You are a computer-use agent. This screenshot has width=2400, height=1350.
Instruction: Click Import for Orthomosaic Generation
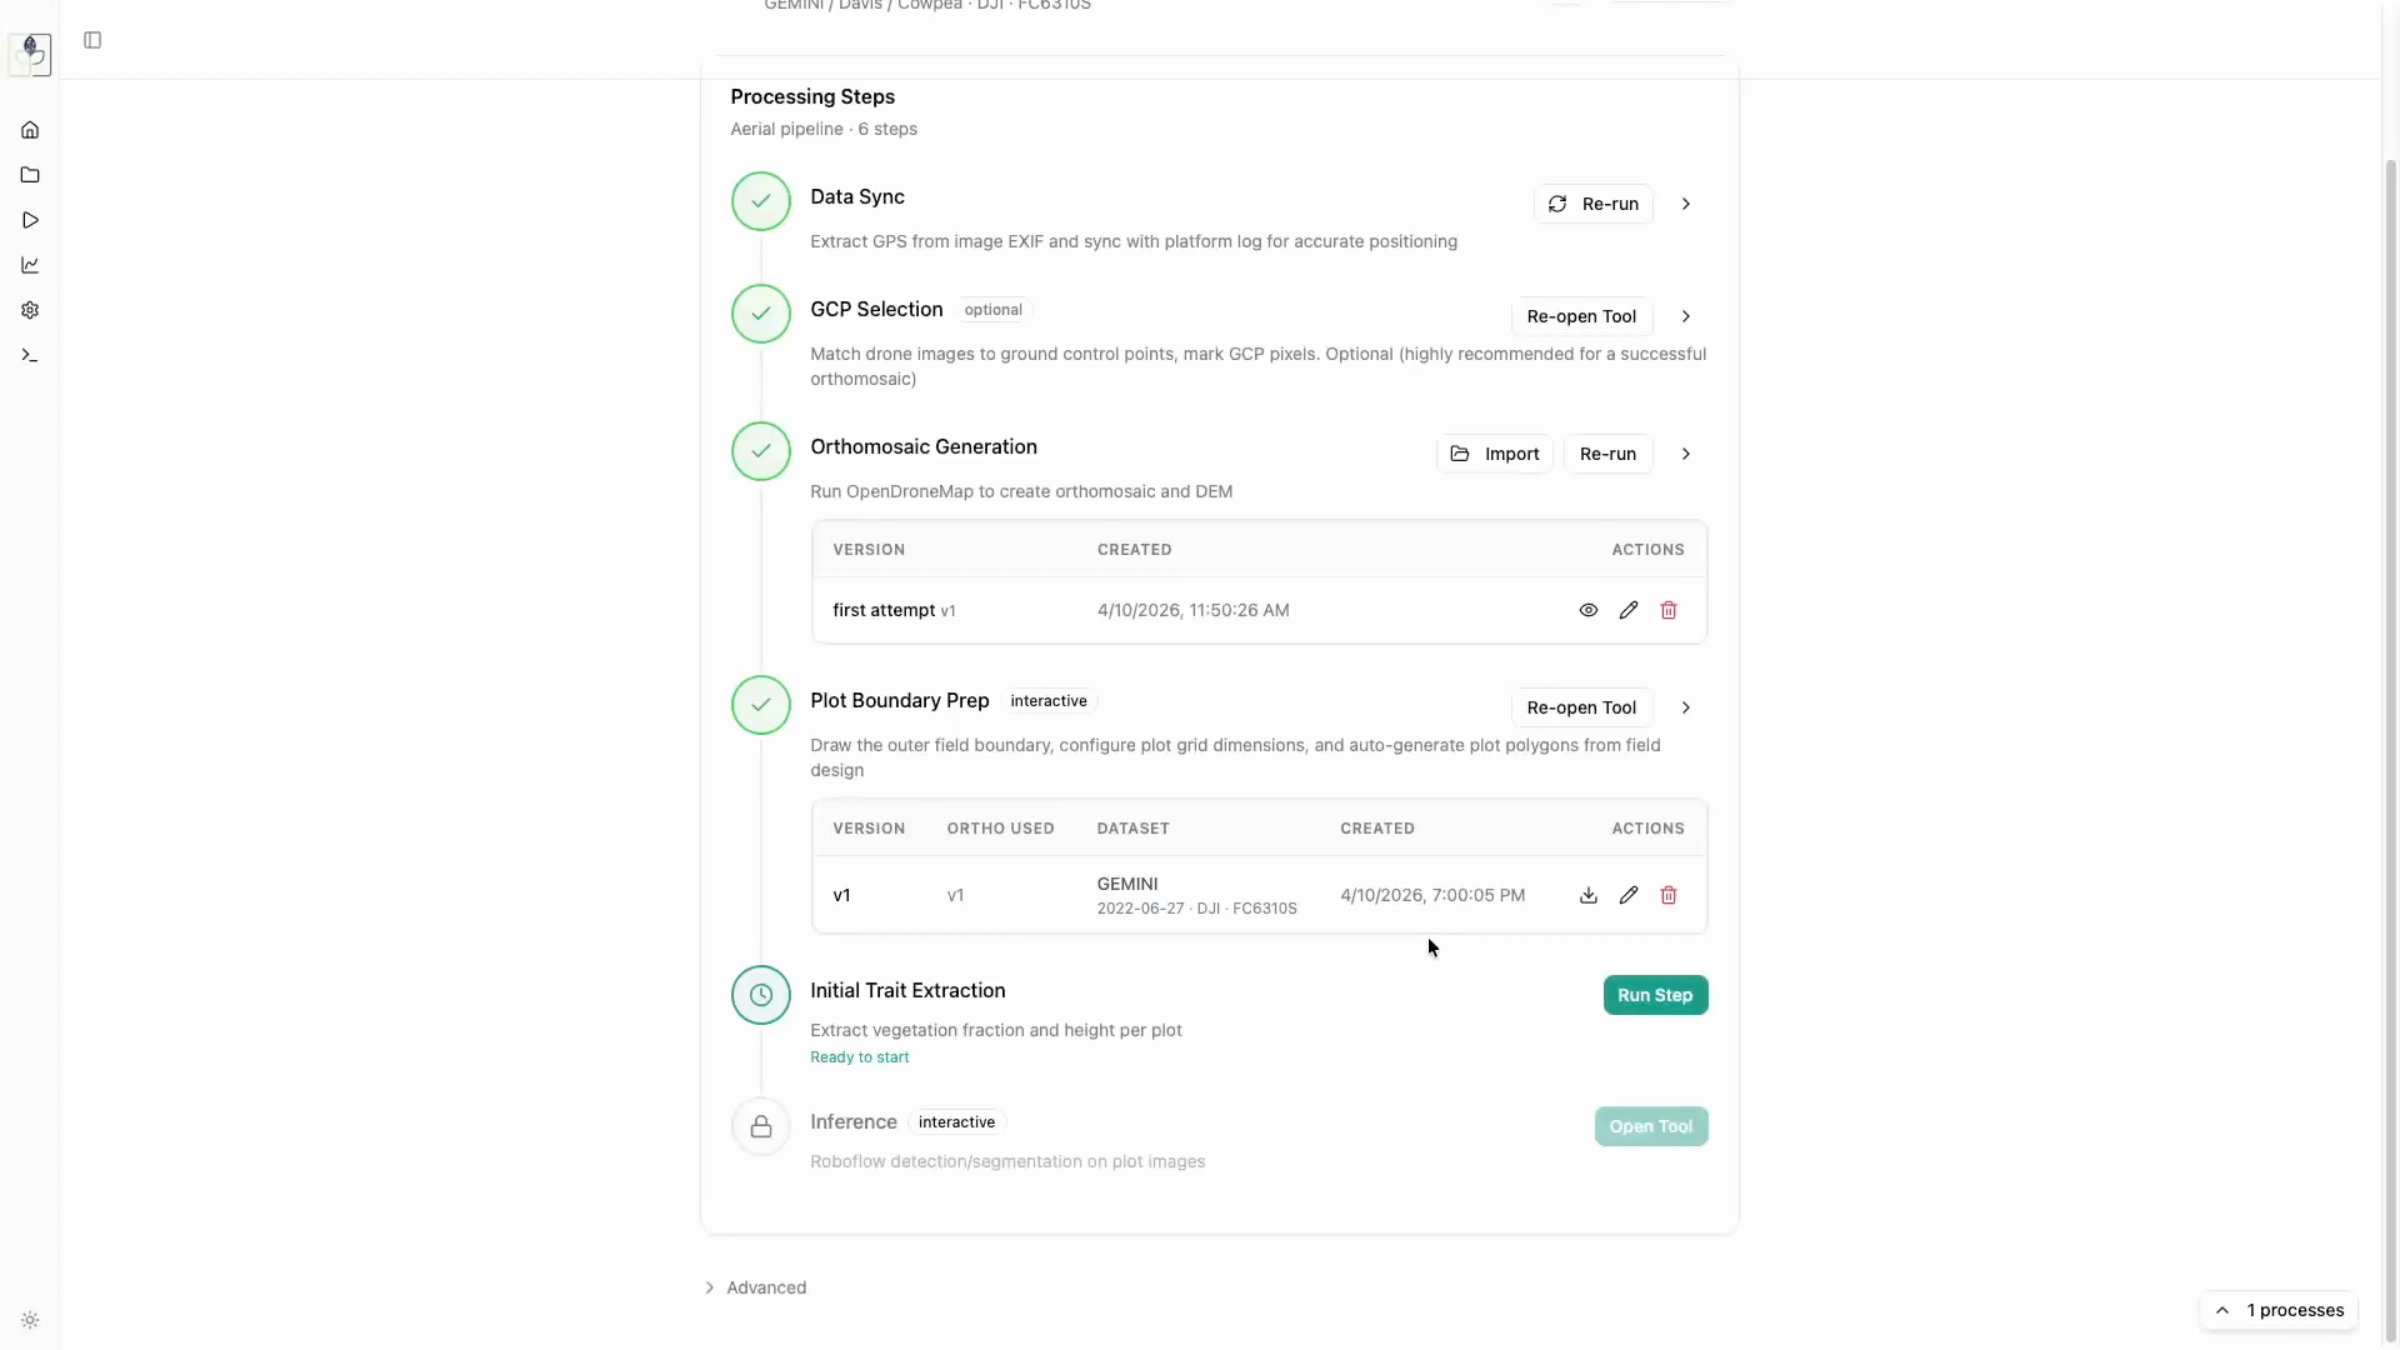click(1494, 454)
